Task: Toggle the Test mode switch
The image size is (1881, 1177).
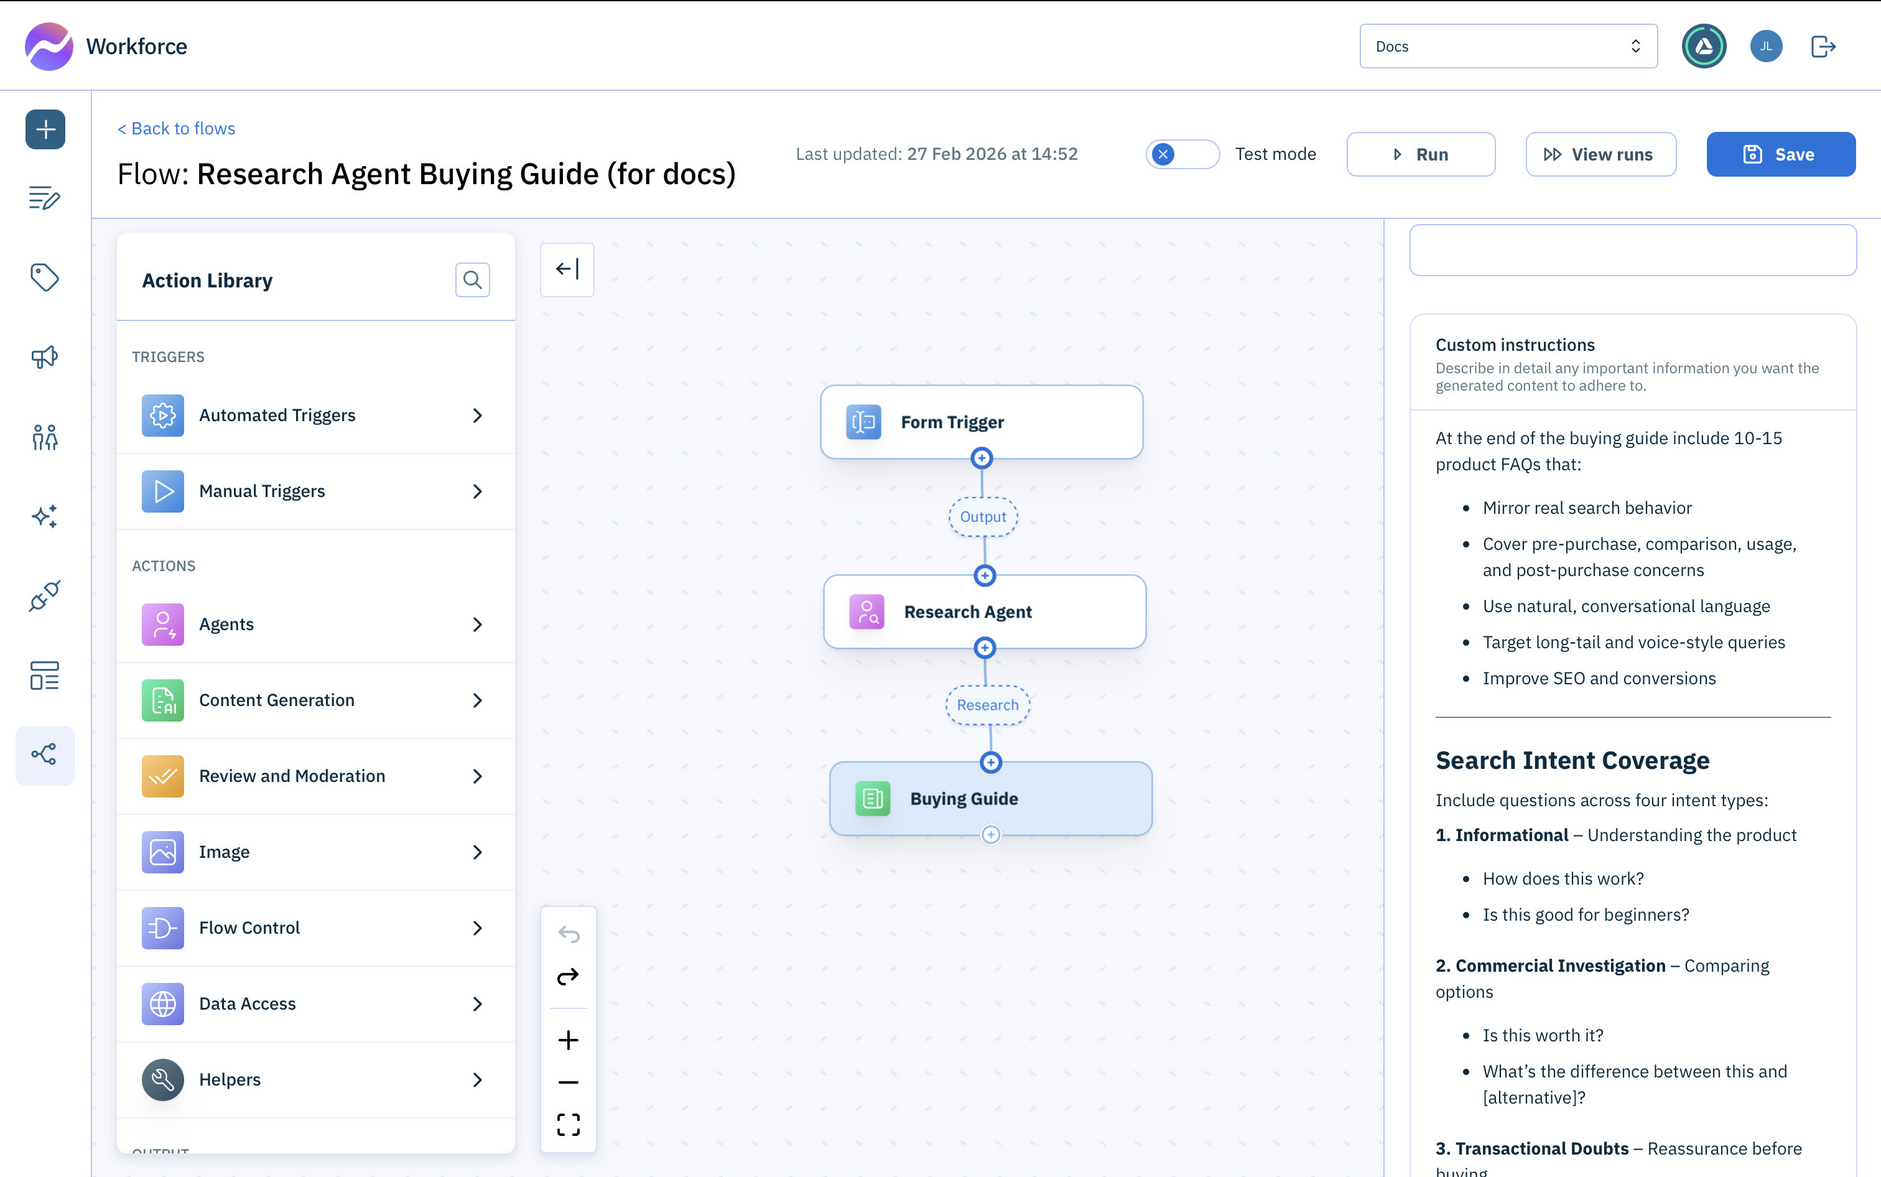Action: pos(1181,154)
